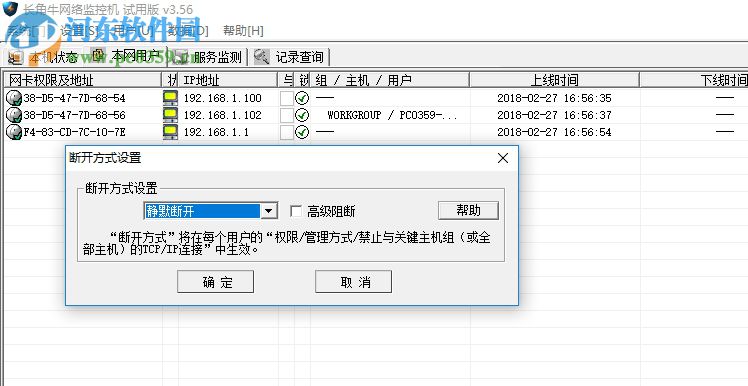Select IP address 192.168.1.1
The height and width of the screenshot is (386, 748).
pos(216,132)
